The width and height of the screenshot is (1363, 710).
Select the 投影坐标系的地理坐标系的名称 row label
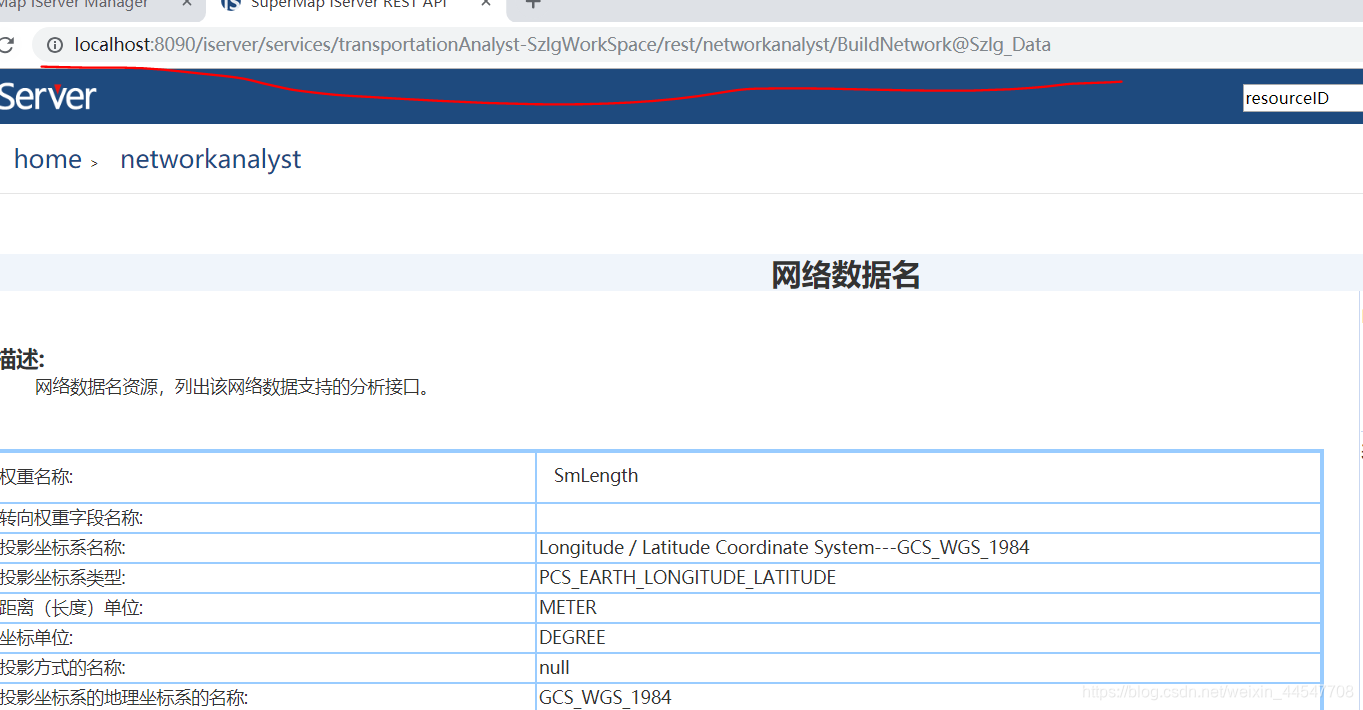(x=124, y=698)
